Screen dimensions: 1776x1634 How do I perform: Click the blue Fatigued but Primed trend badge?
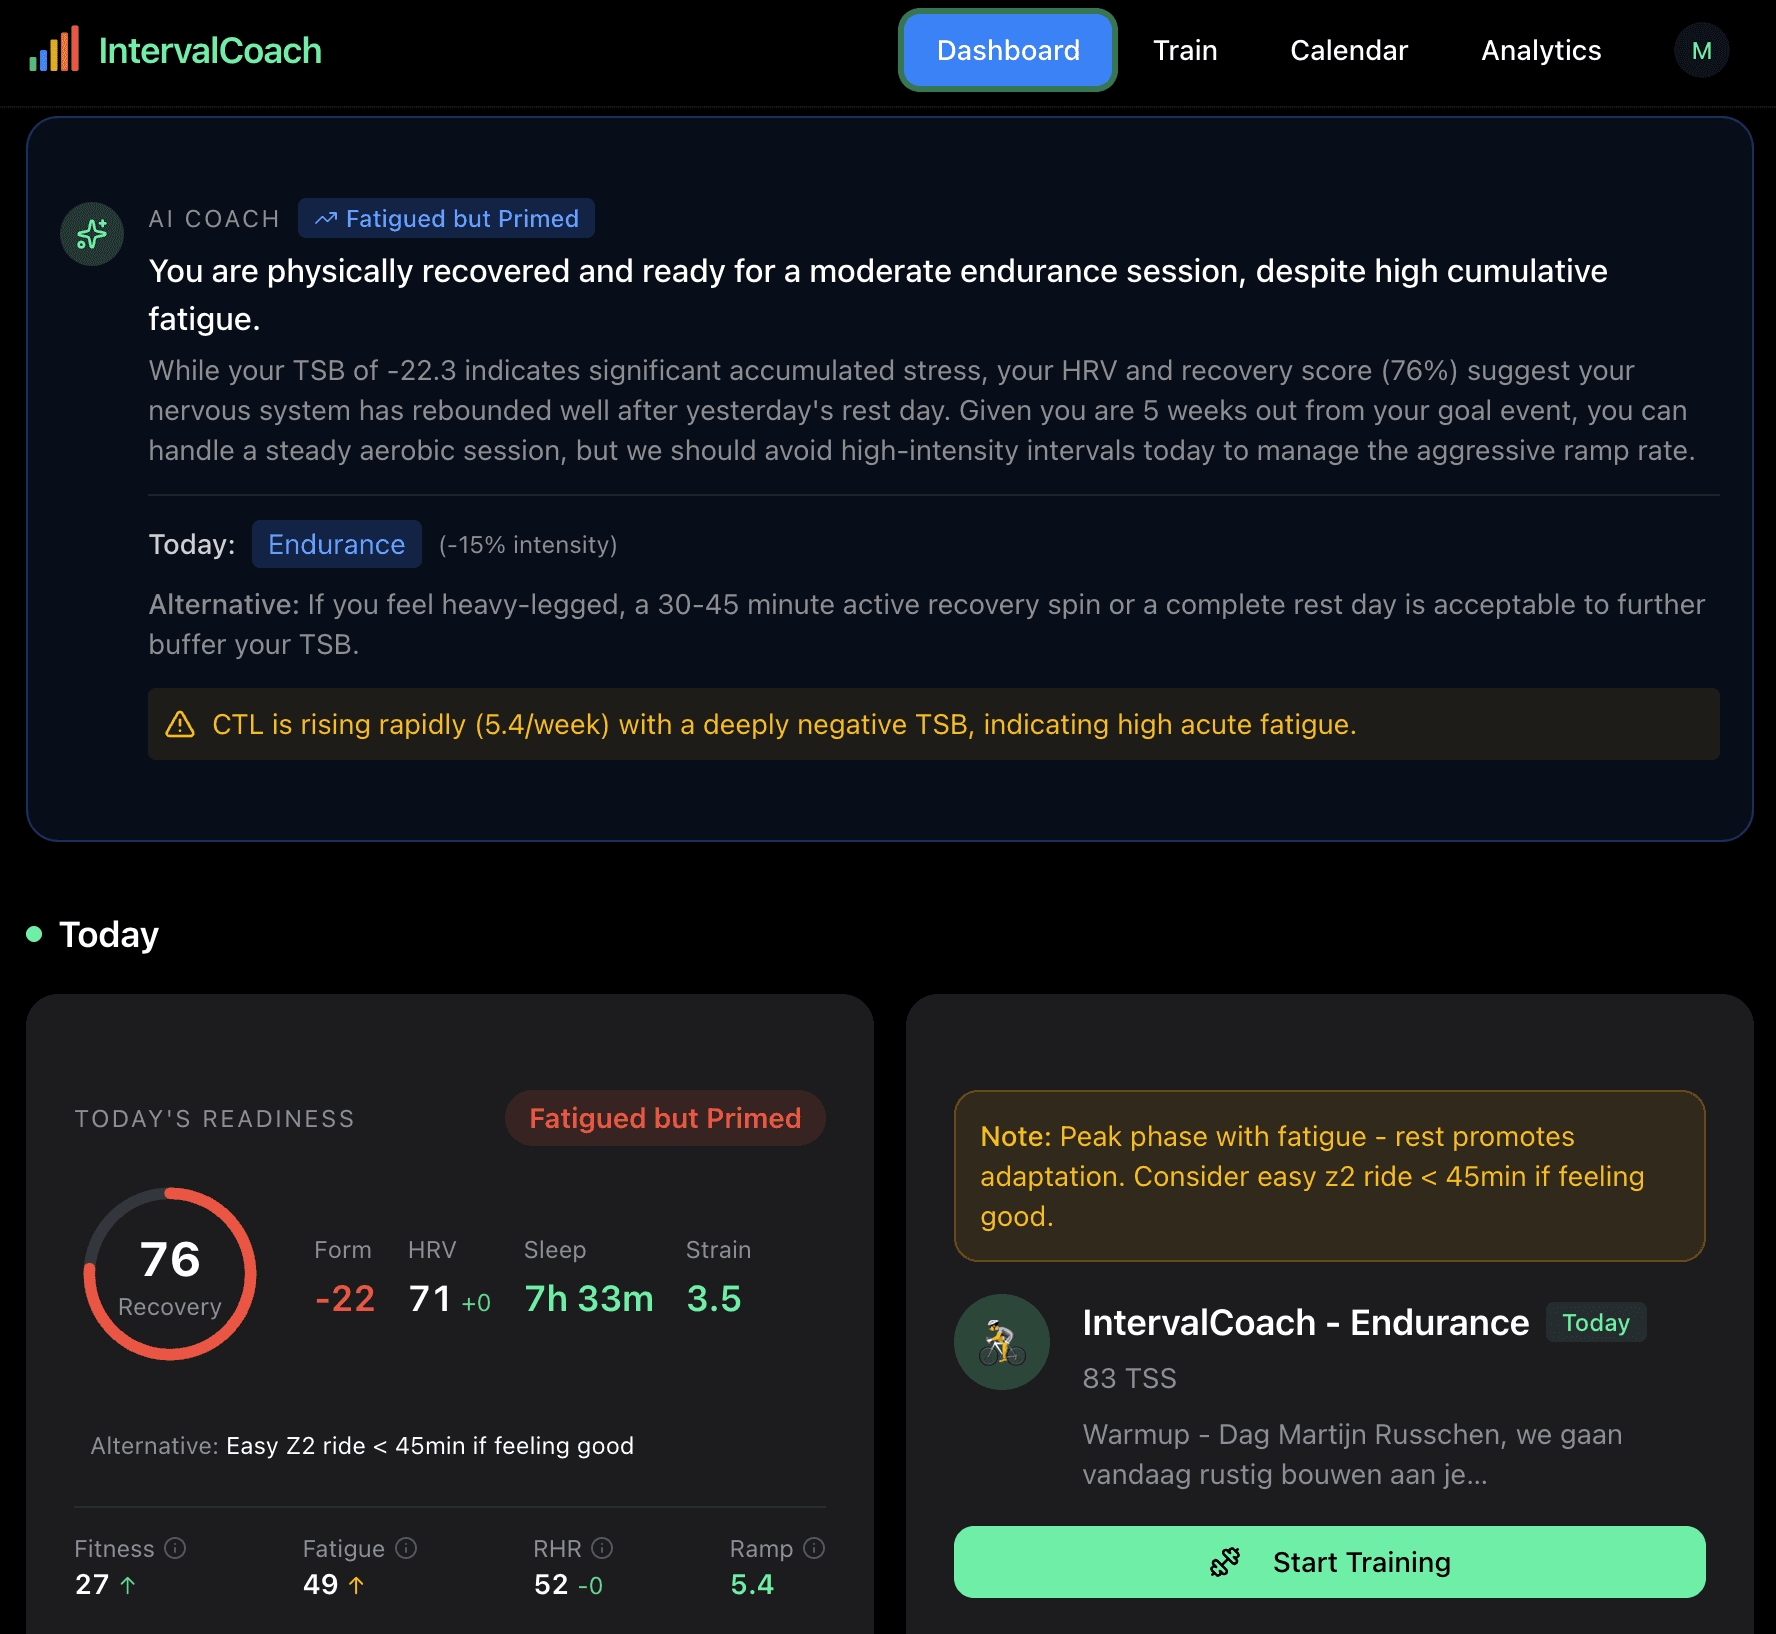pyautogui.click(x=446, y=218)
